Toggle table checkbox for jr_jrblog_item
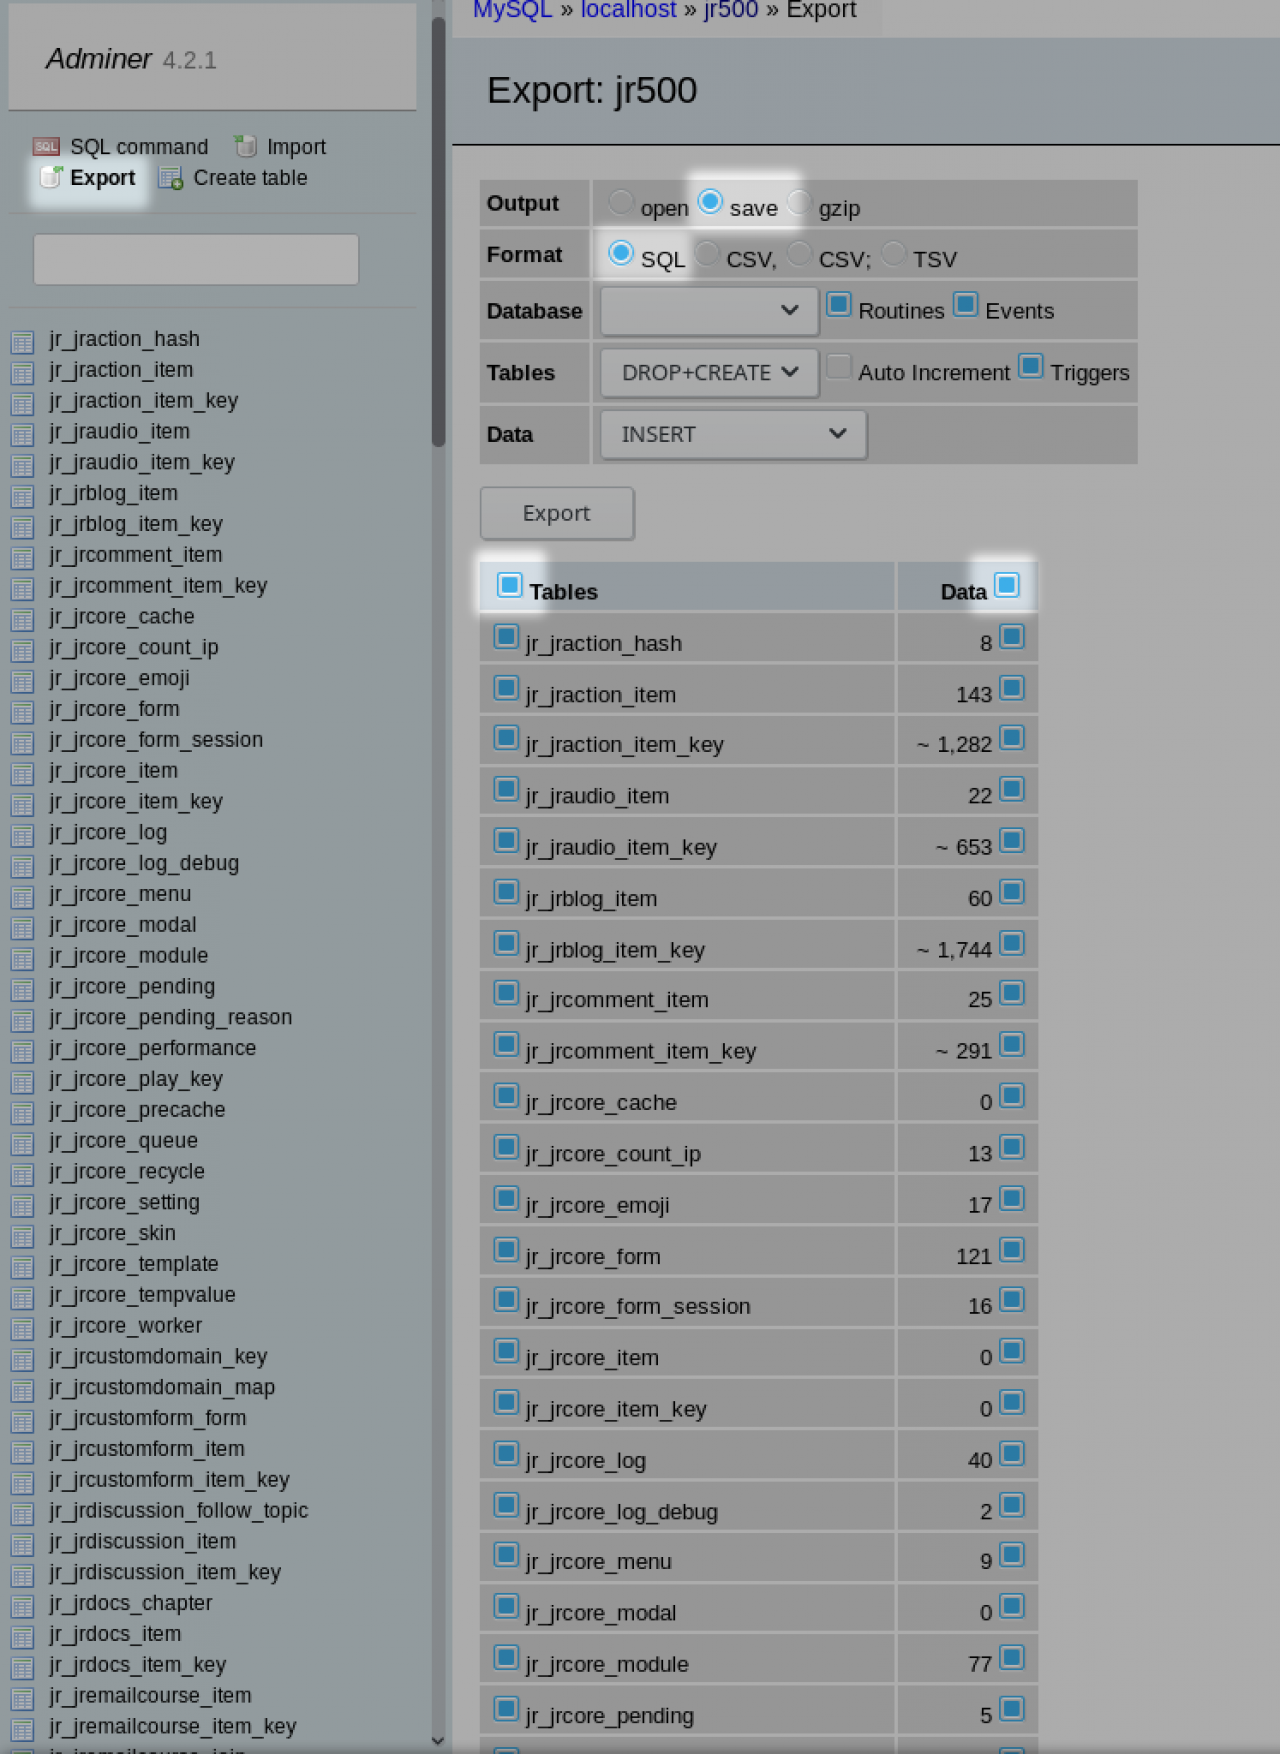Viewport: 1280px width, 1754px height. (x=506, y=892)
